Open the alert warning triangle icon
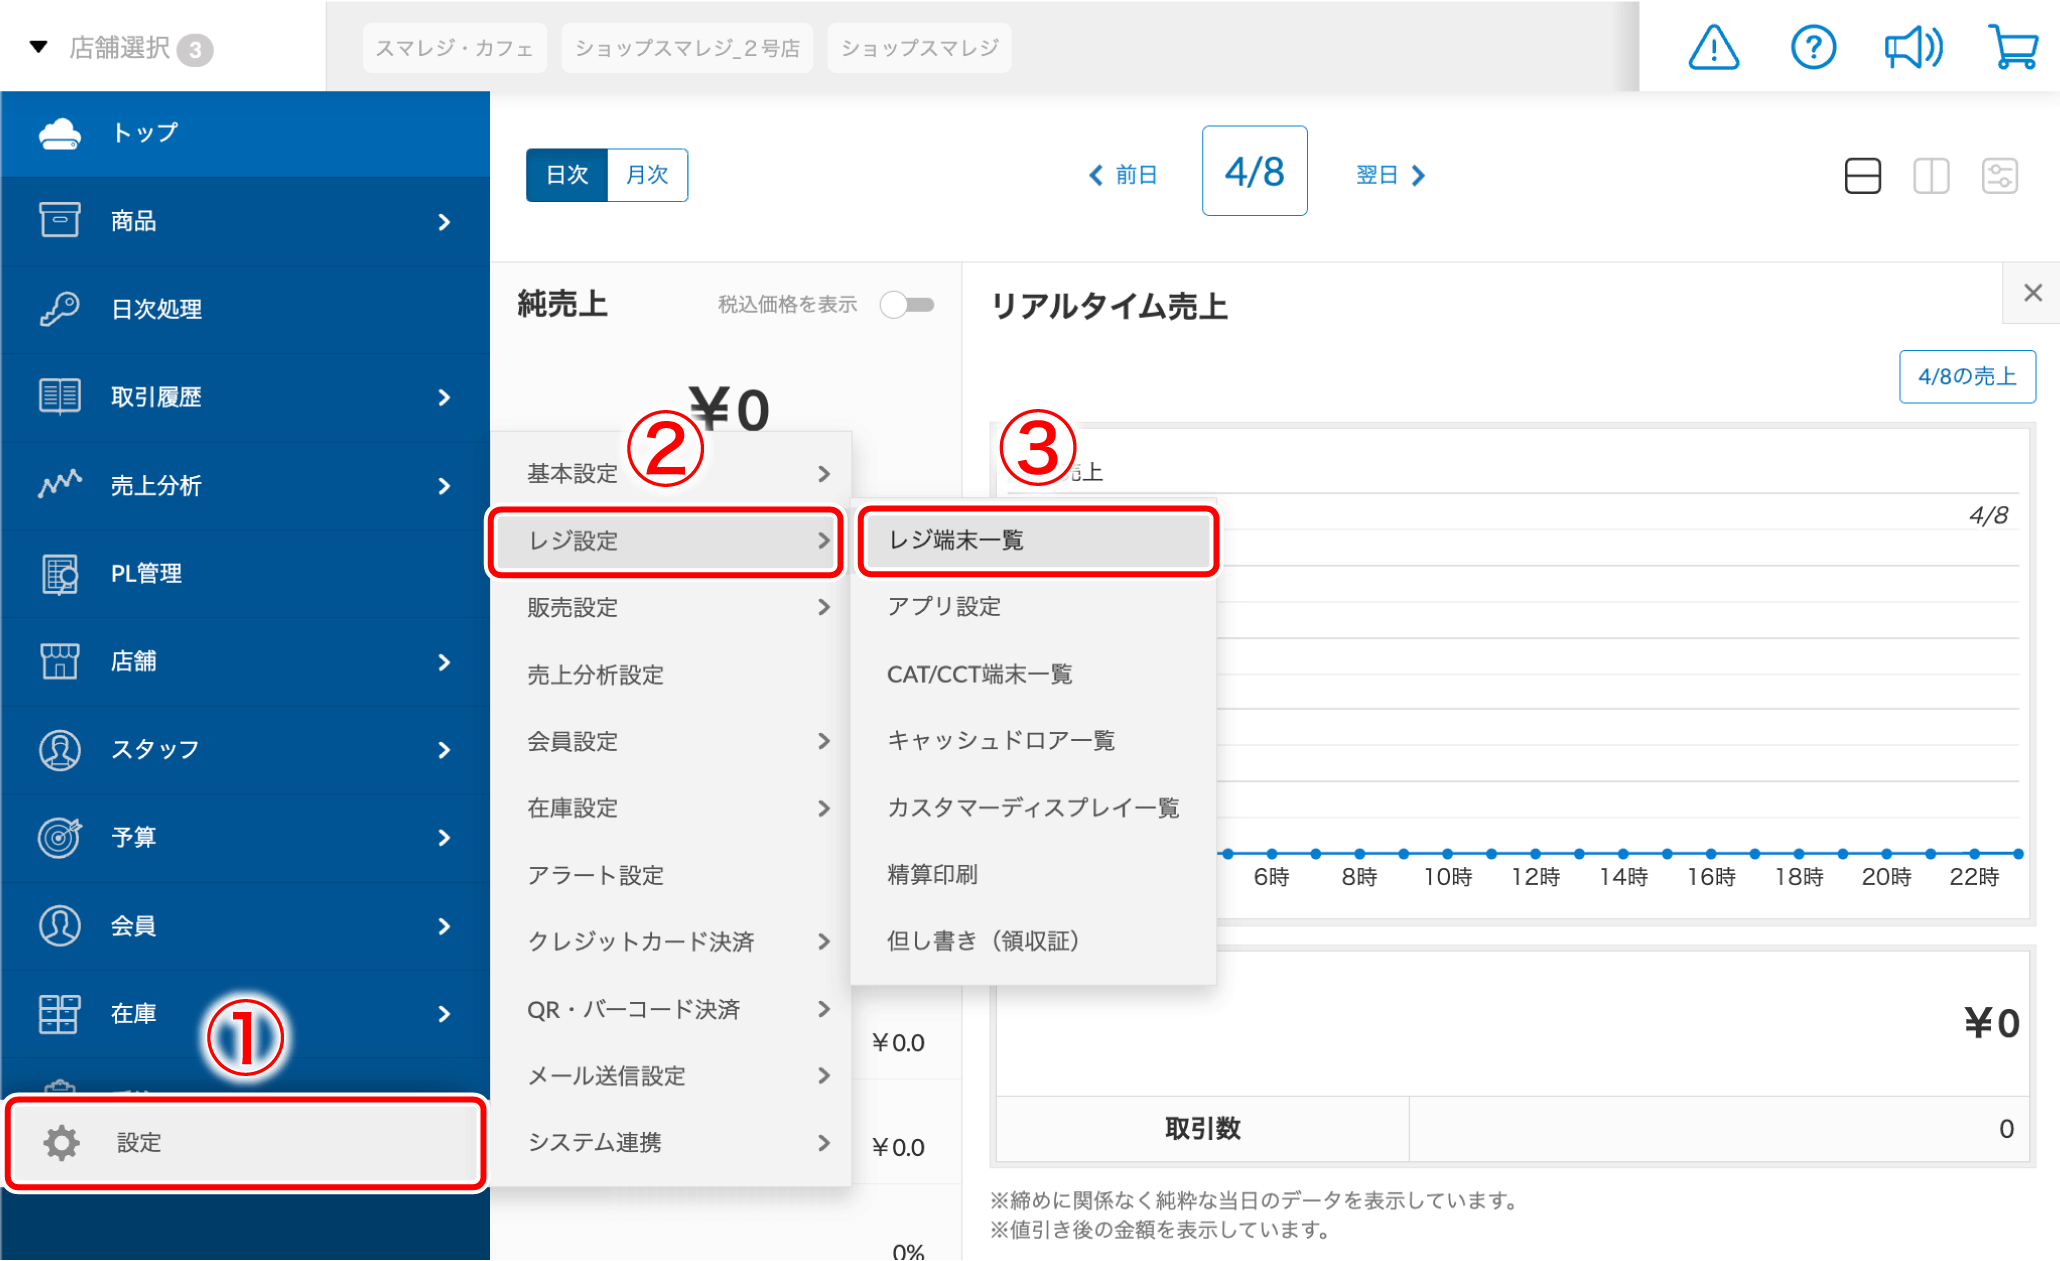 (x=1714, y=47)
